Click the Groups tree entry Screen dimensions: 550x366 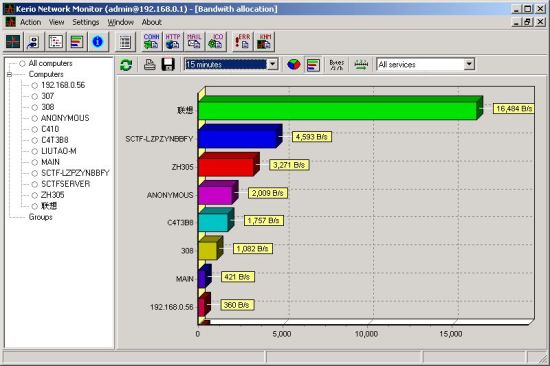pos(41,217)
